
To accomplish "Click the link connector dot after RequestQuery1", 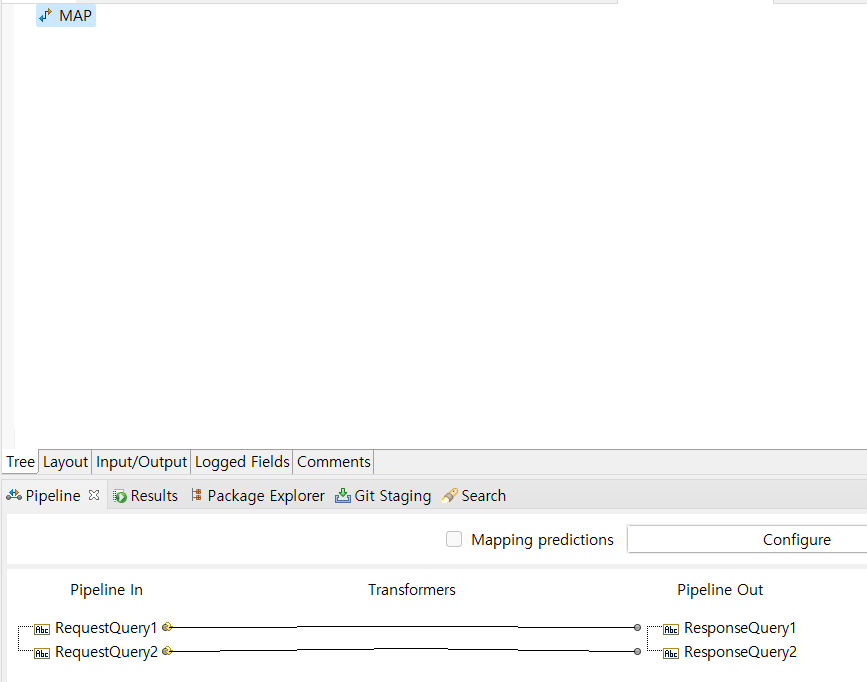I will 168,627.
